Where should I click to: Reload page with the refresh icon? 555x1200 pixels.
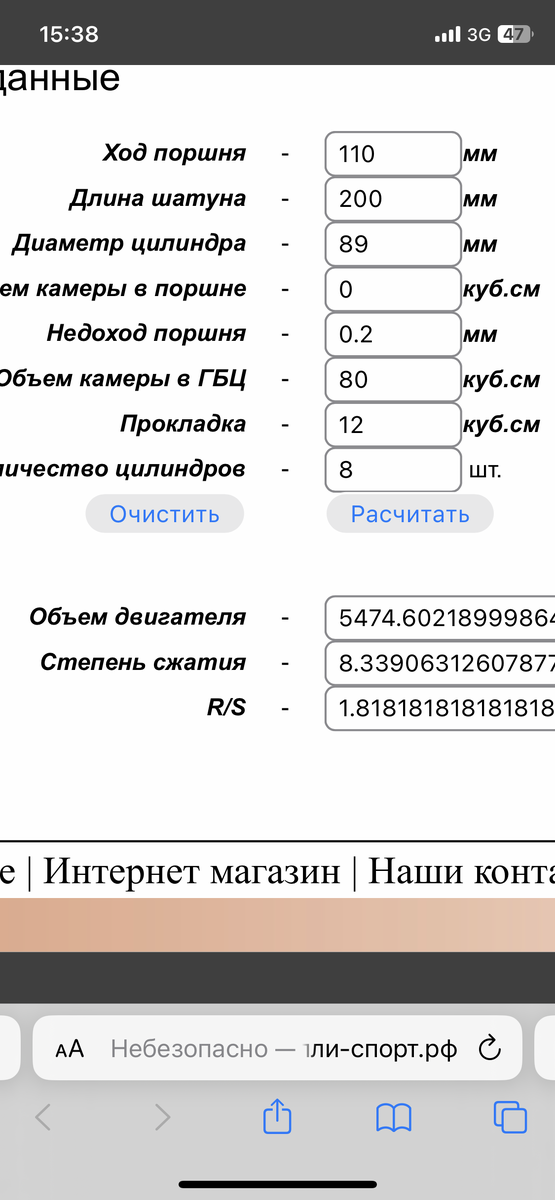[489, 1048]
